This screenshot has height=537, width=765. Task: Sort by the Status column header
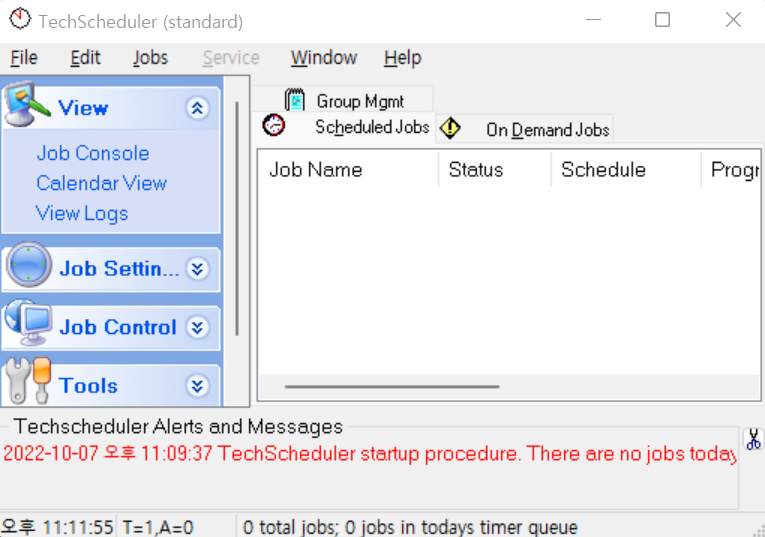click(x=495, y=169)
